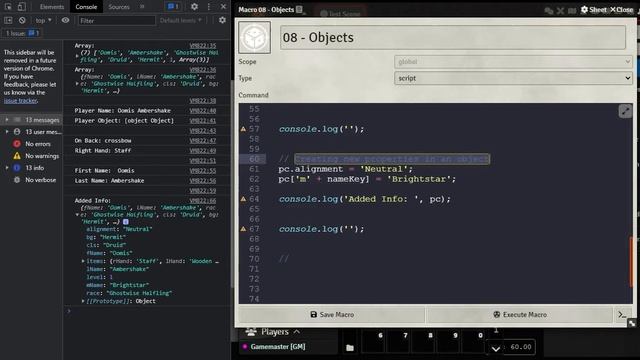The width and height of the screenshot is (640, 360).
Task: Click the macro document ID icon beside title
Action: pyautogui.click(x=300, y=9)
